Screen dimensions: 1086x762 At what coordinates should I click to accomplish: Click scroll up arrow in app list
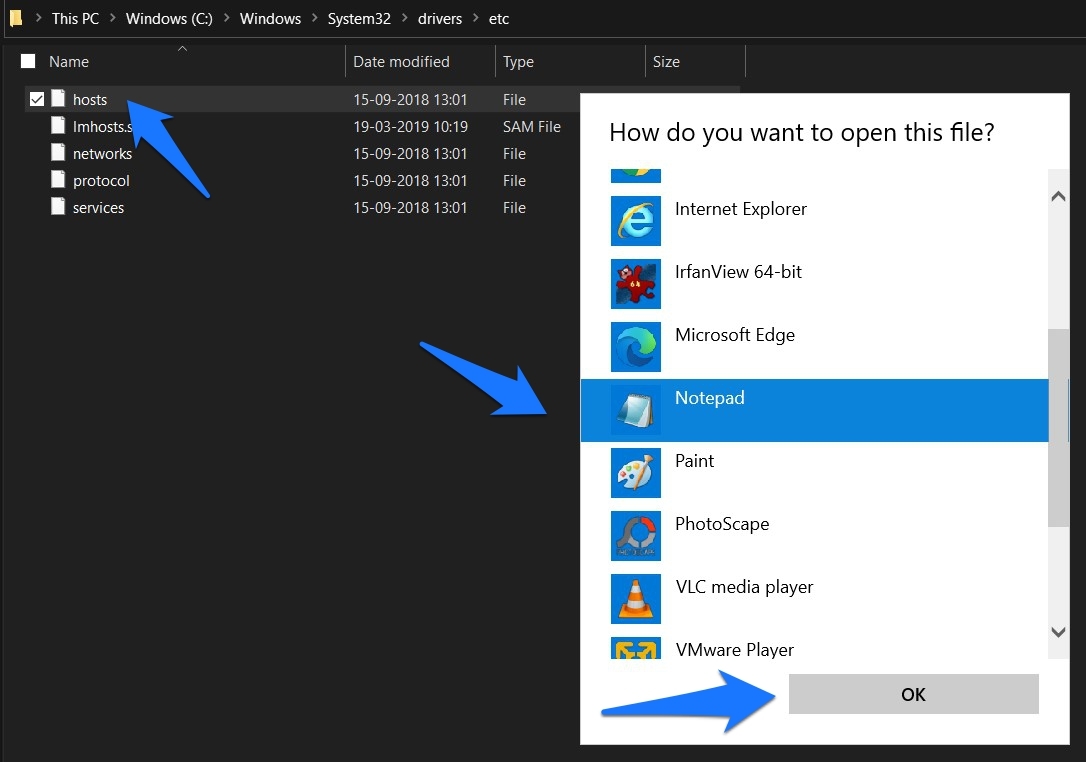(x=1058, y=196)
